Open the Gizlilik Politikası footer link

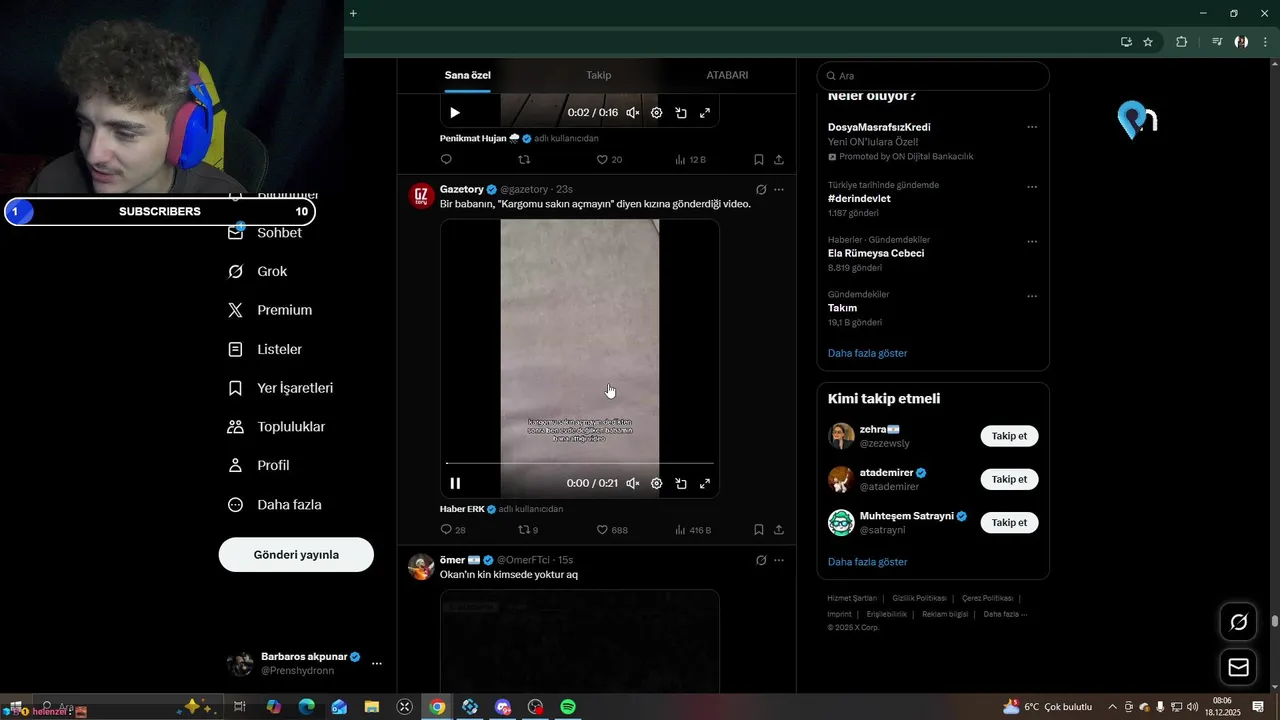(x=919, y=598)
